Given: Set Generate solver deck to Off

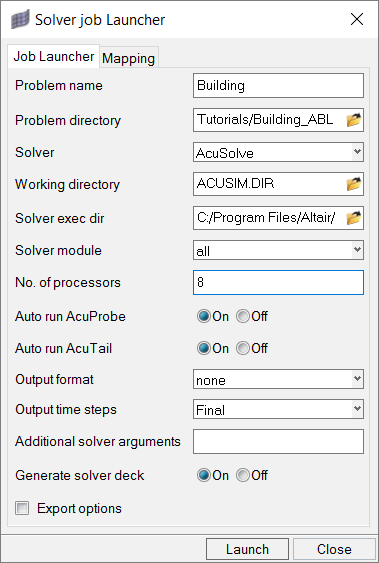Looking at the screenshot, I should 243,475.
